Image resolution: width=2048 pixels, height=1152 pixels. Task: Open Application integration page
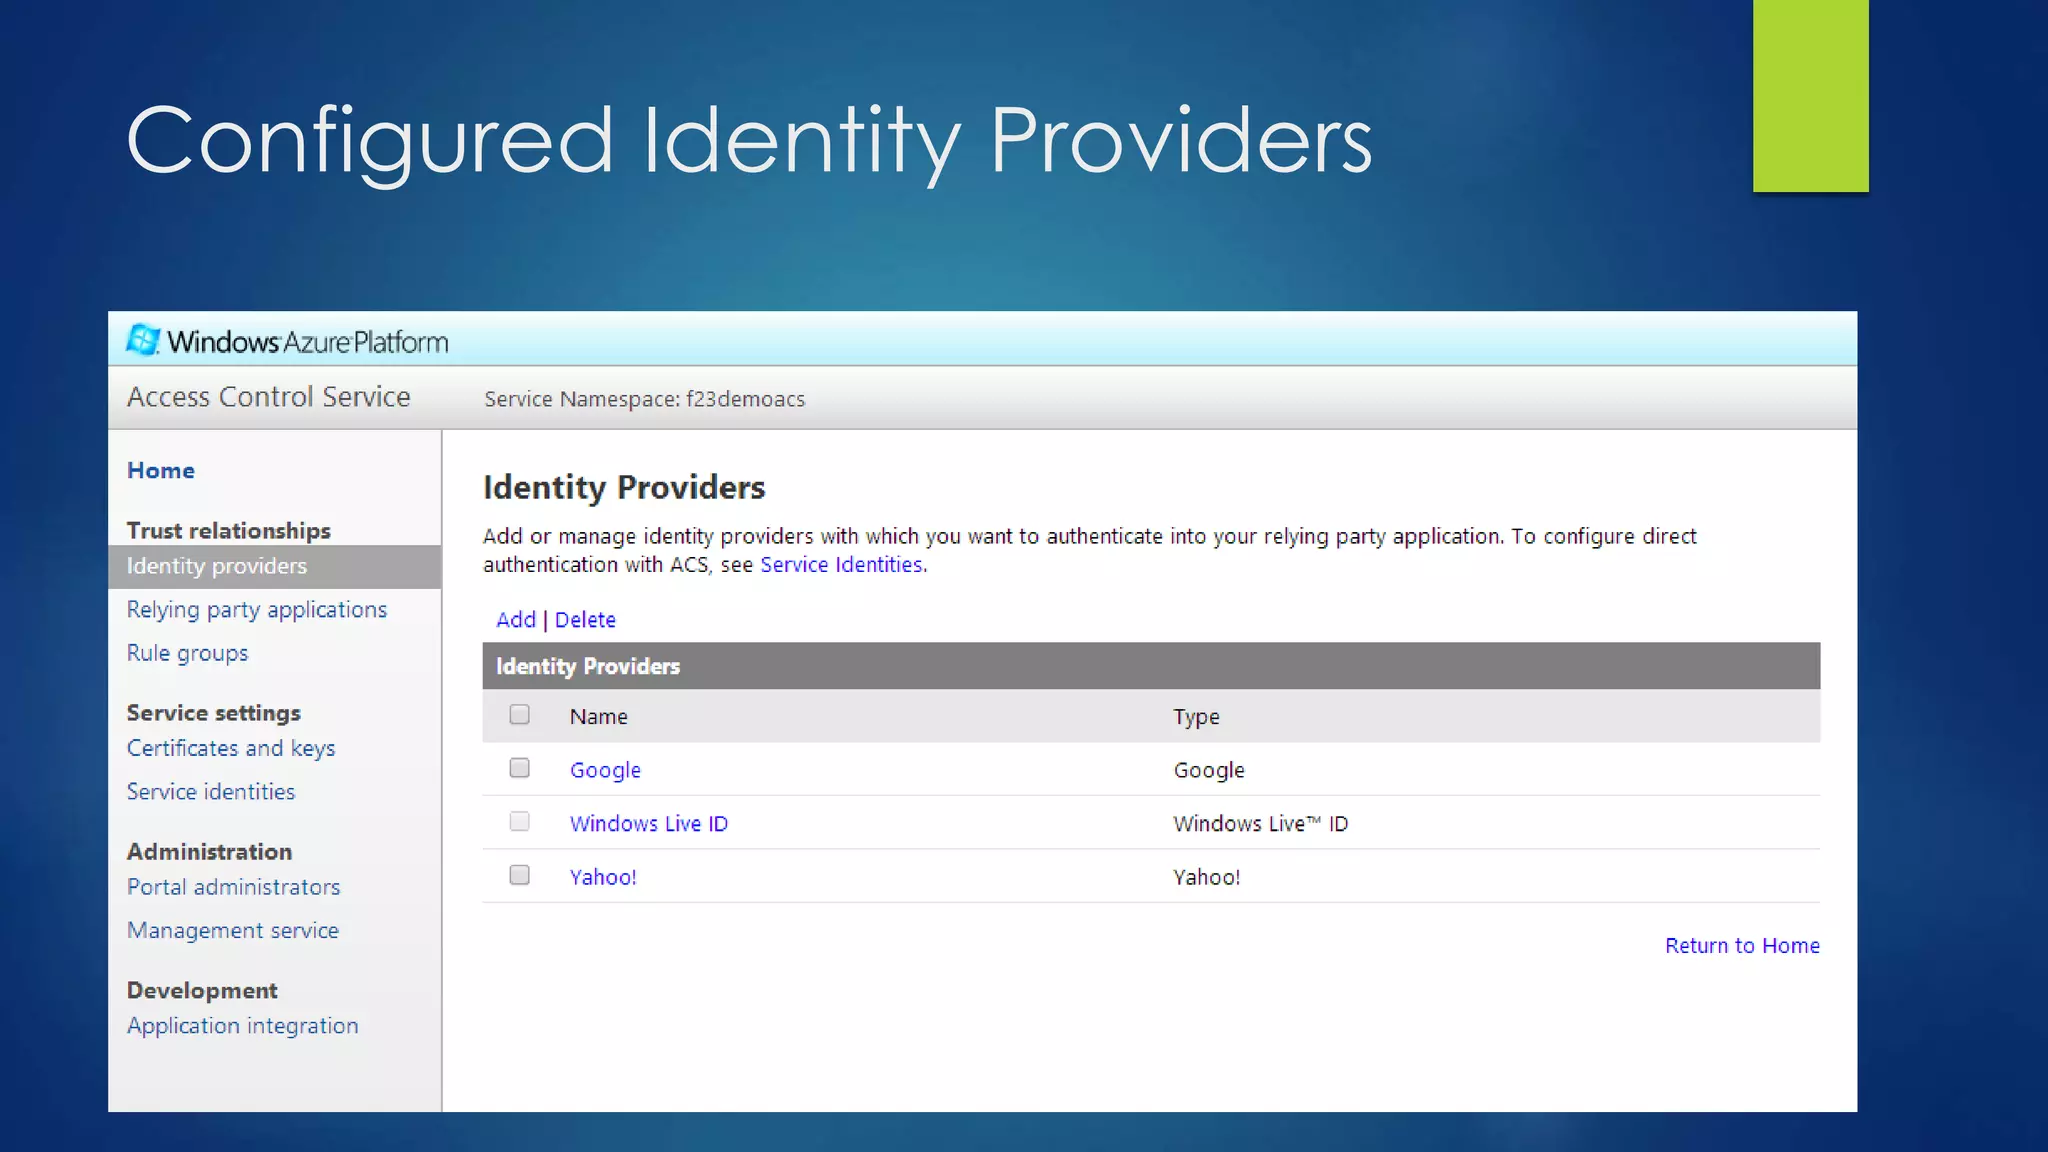[x=242, y=1026]
